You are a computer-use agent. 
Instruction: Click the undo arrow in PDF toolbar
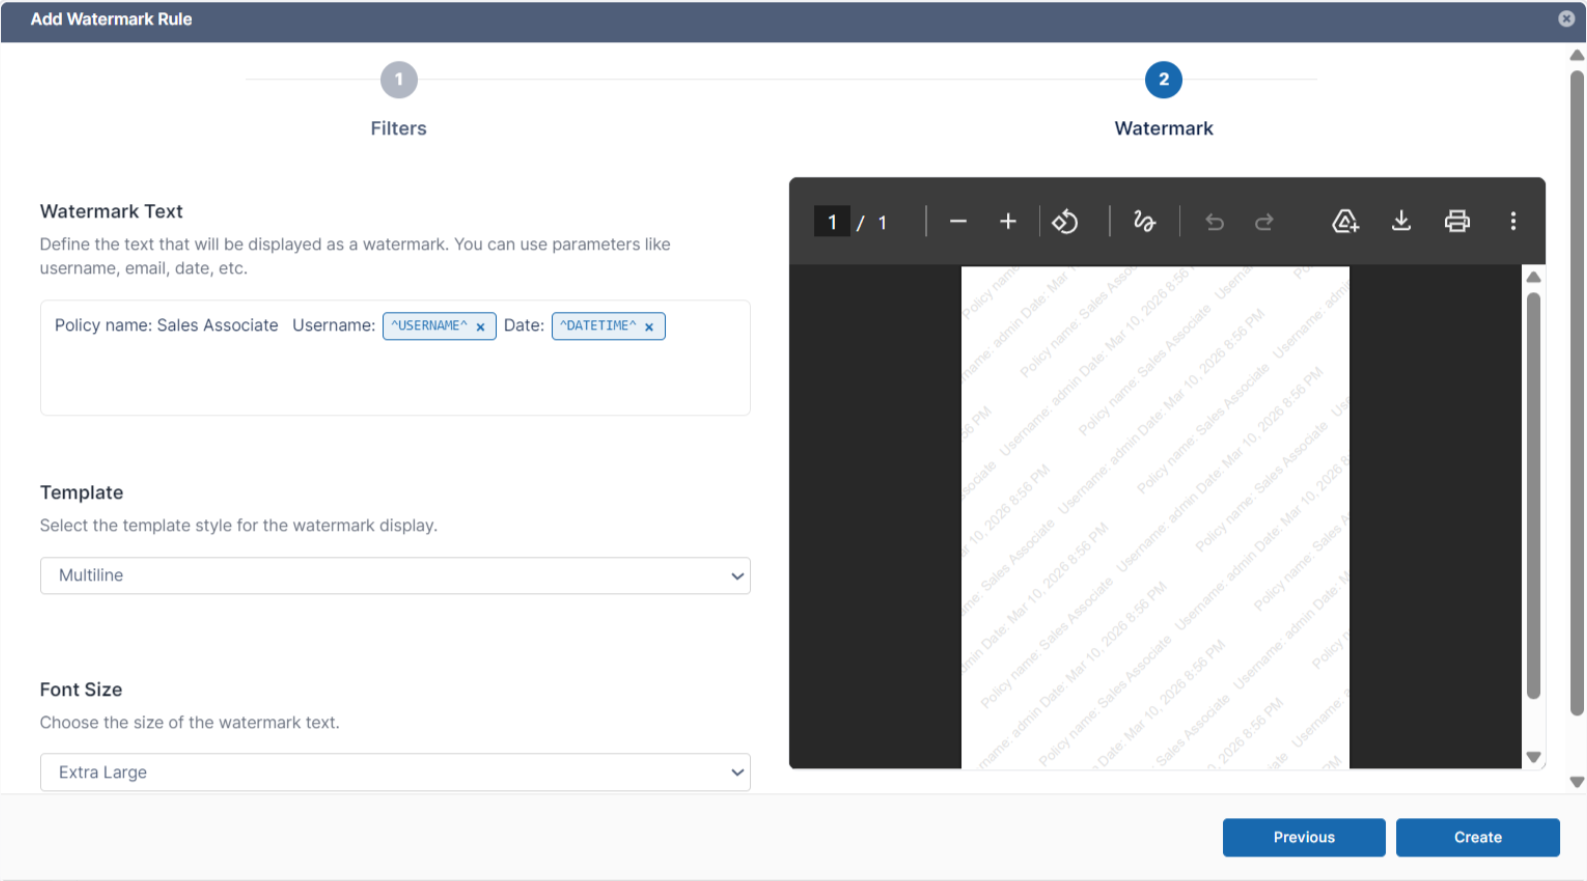(x=1214, y=222)
